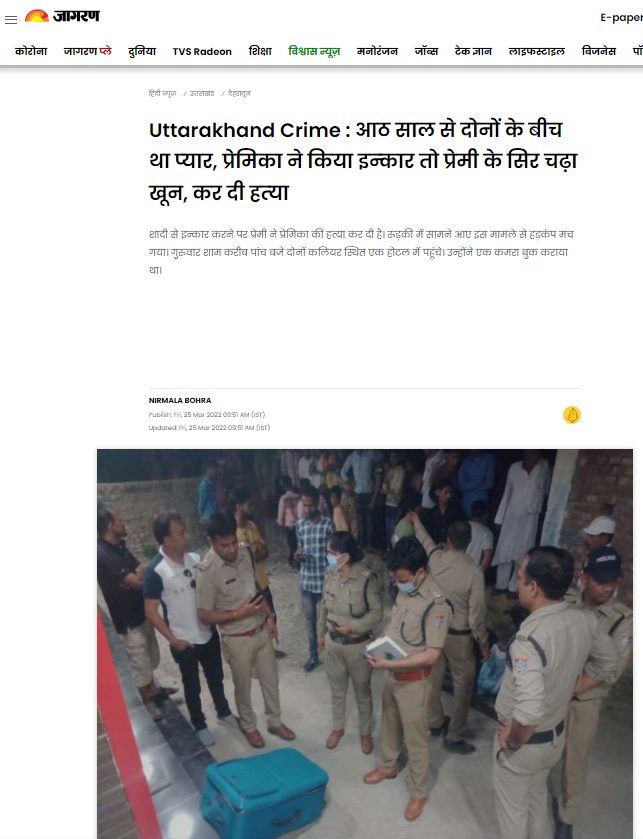Click the yellow notification bell icon
The width and height of the screenshot is (643, 839).
pyautogui.click(x=572, y=415)
